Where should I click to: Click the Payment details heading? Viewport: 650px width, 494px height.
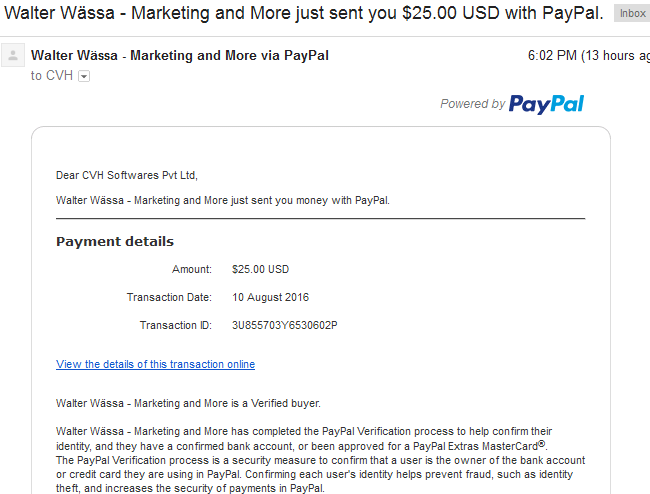click(x=115, y=242)
